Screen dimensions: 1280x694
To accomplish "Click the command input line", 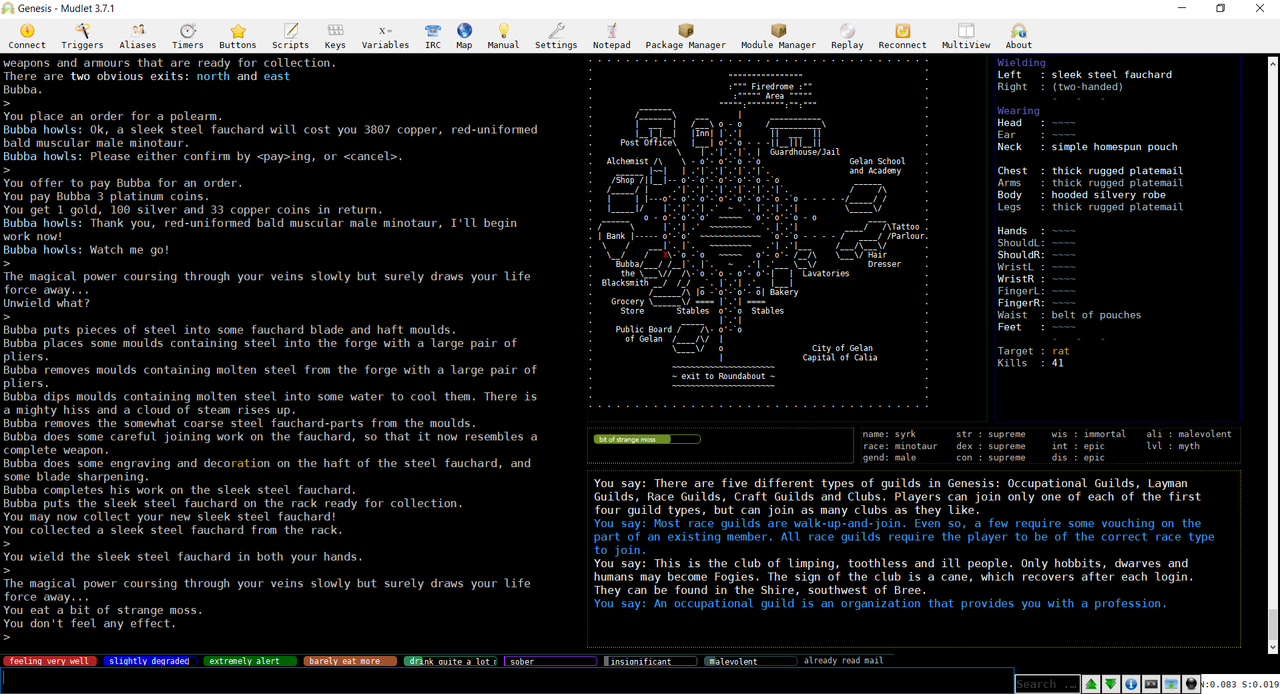I will pyautogui.click(x=507, y=680).
